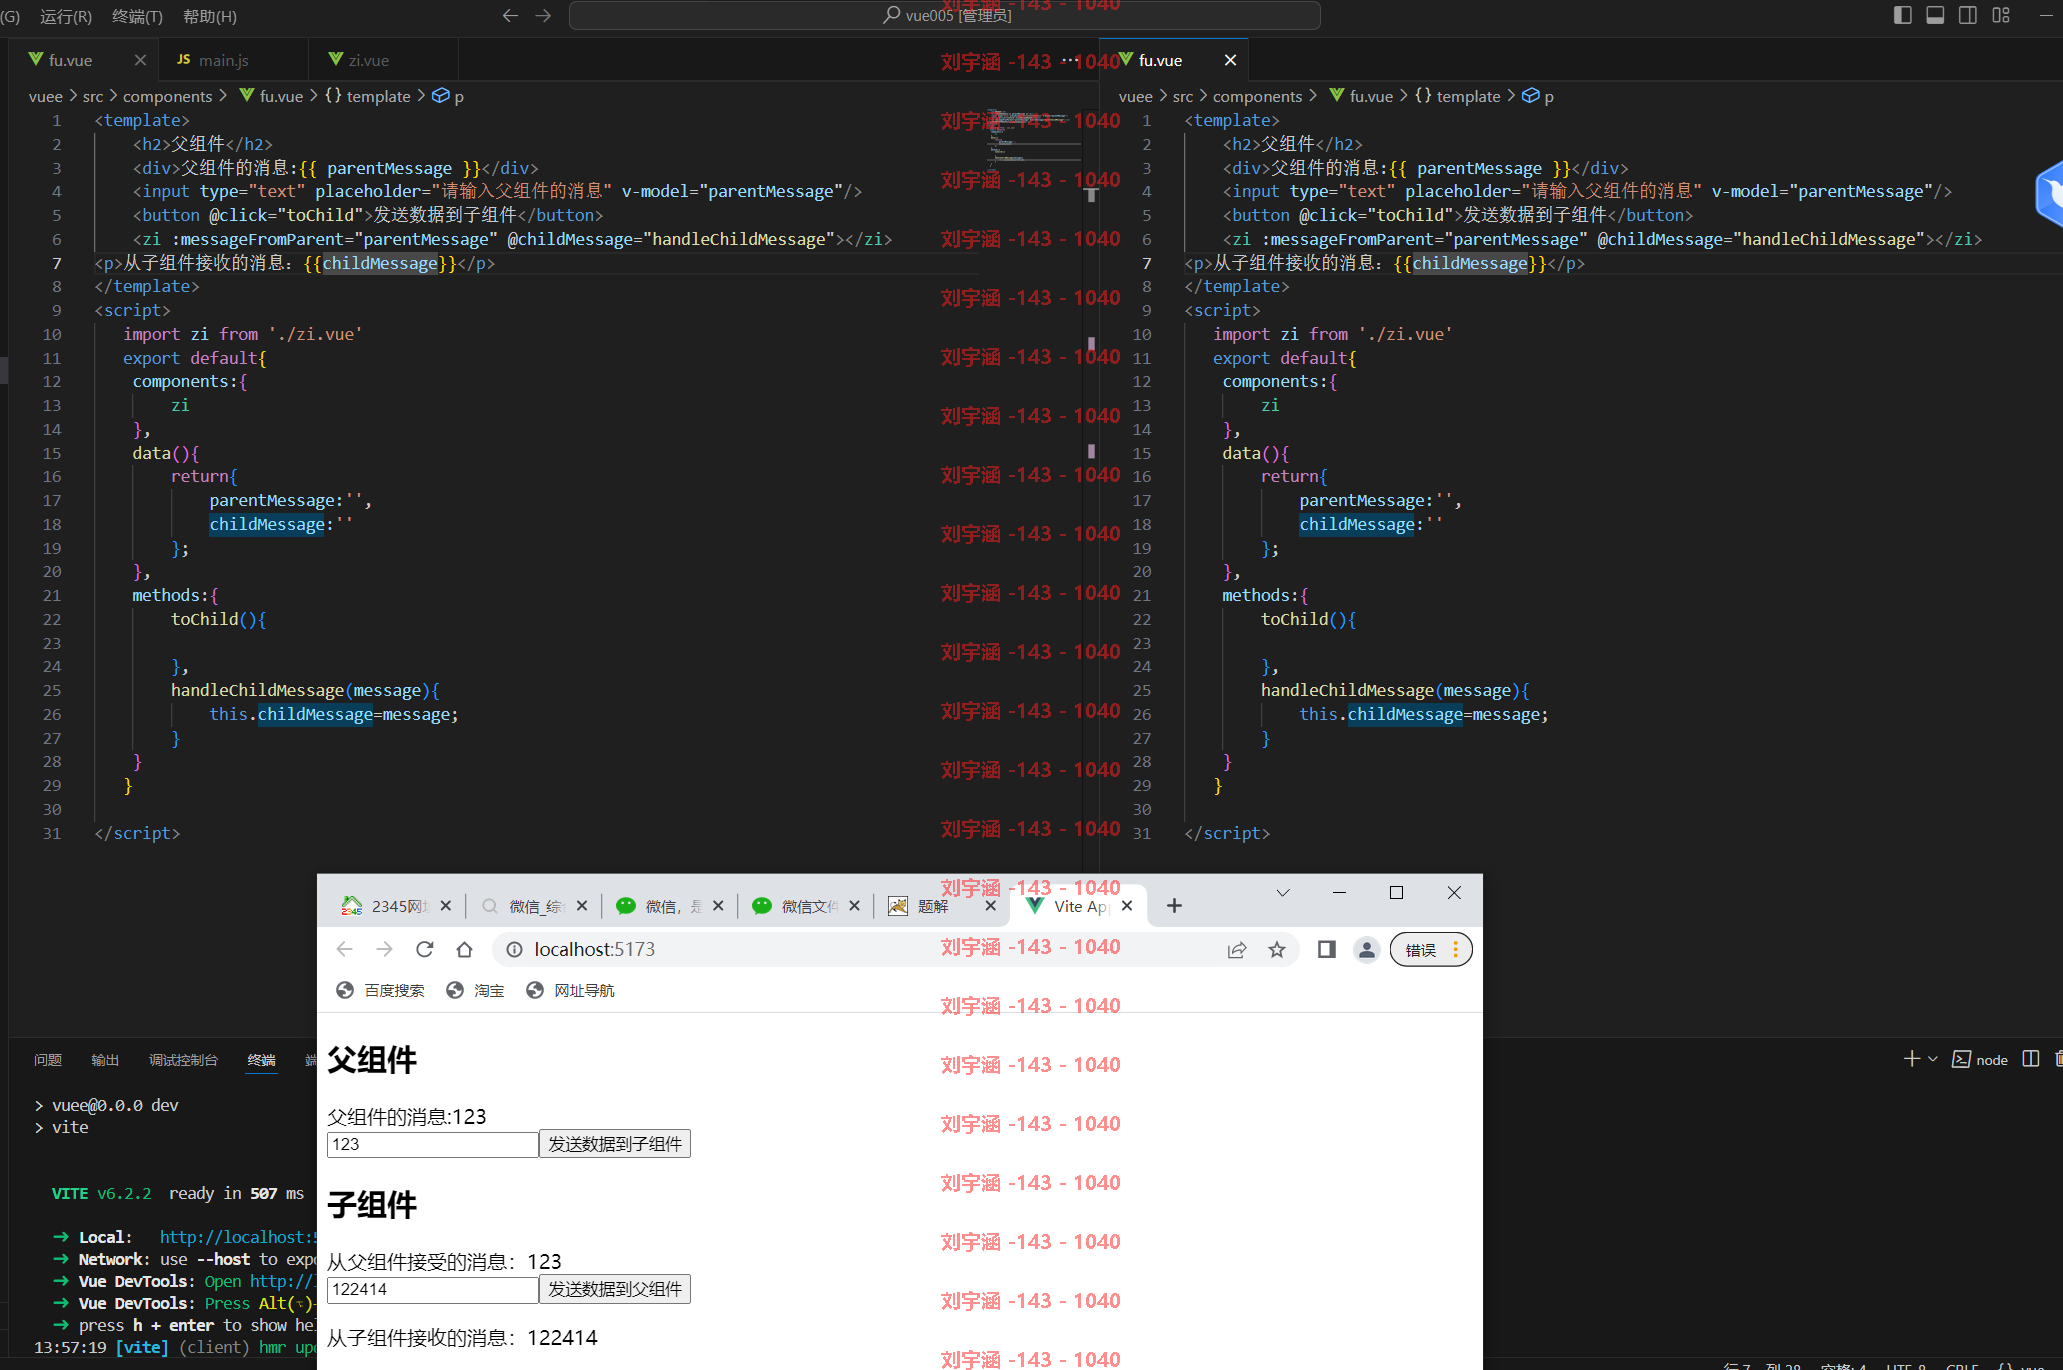The image size is (2063, 1370).
Task: Expand new terminal launch profile dropdown
Action: (x=1933, y=1059)
